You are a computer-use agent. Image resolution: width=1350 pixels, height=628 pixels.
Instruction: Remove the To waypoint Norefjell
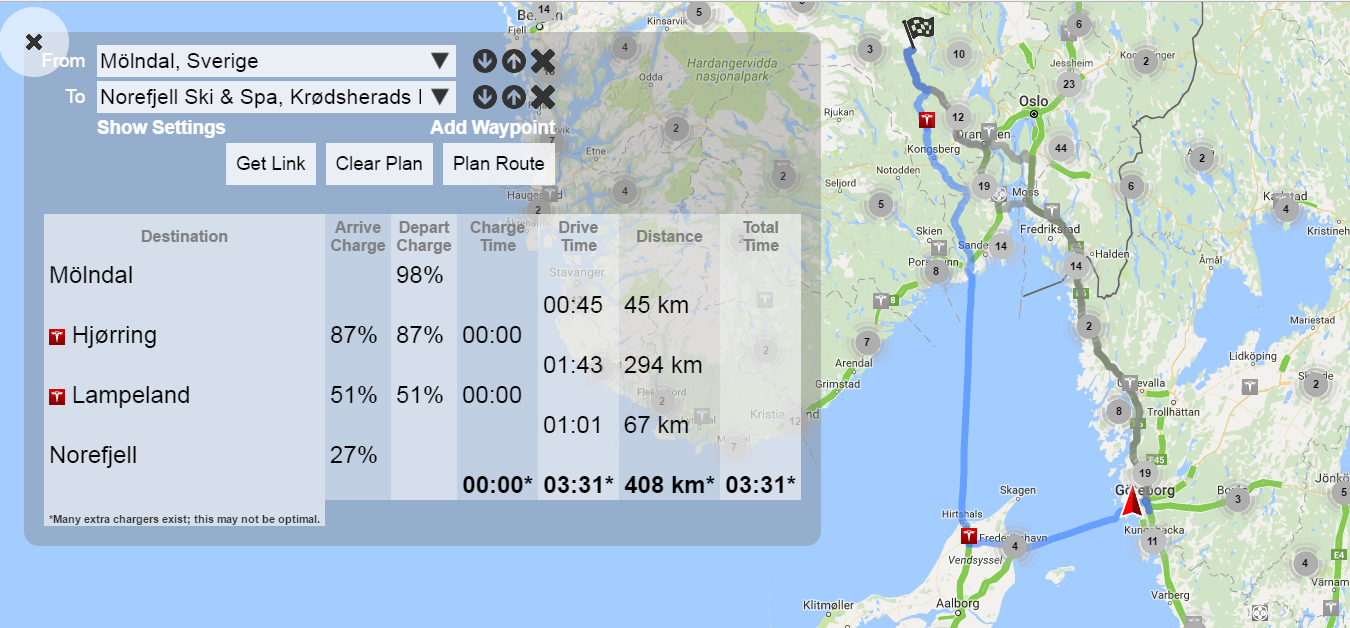point(543,97)
